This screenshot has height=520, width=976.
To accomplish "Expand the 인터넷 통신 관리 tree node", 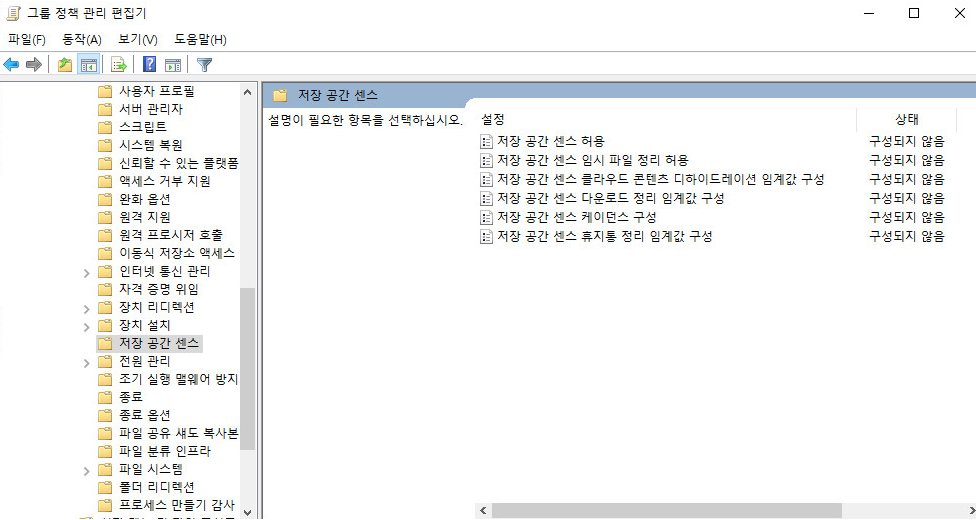I will (x=87, y=272).
